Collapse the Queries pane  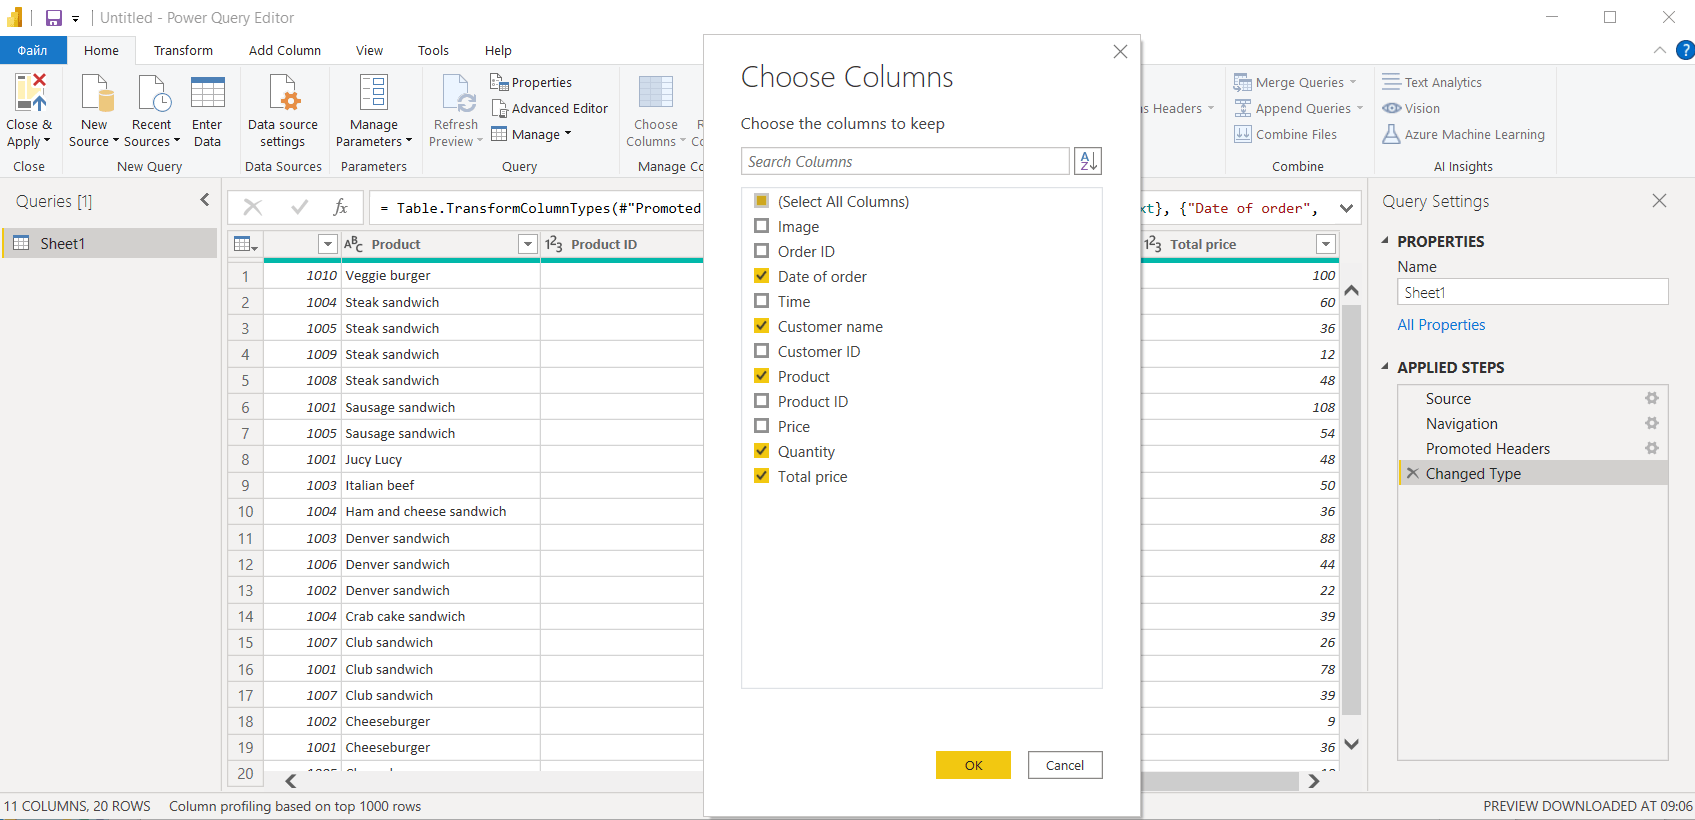pyautogui.click(x=205, y=200)
